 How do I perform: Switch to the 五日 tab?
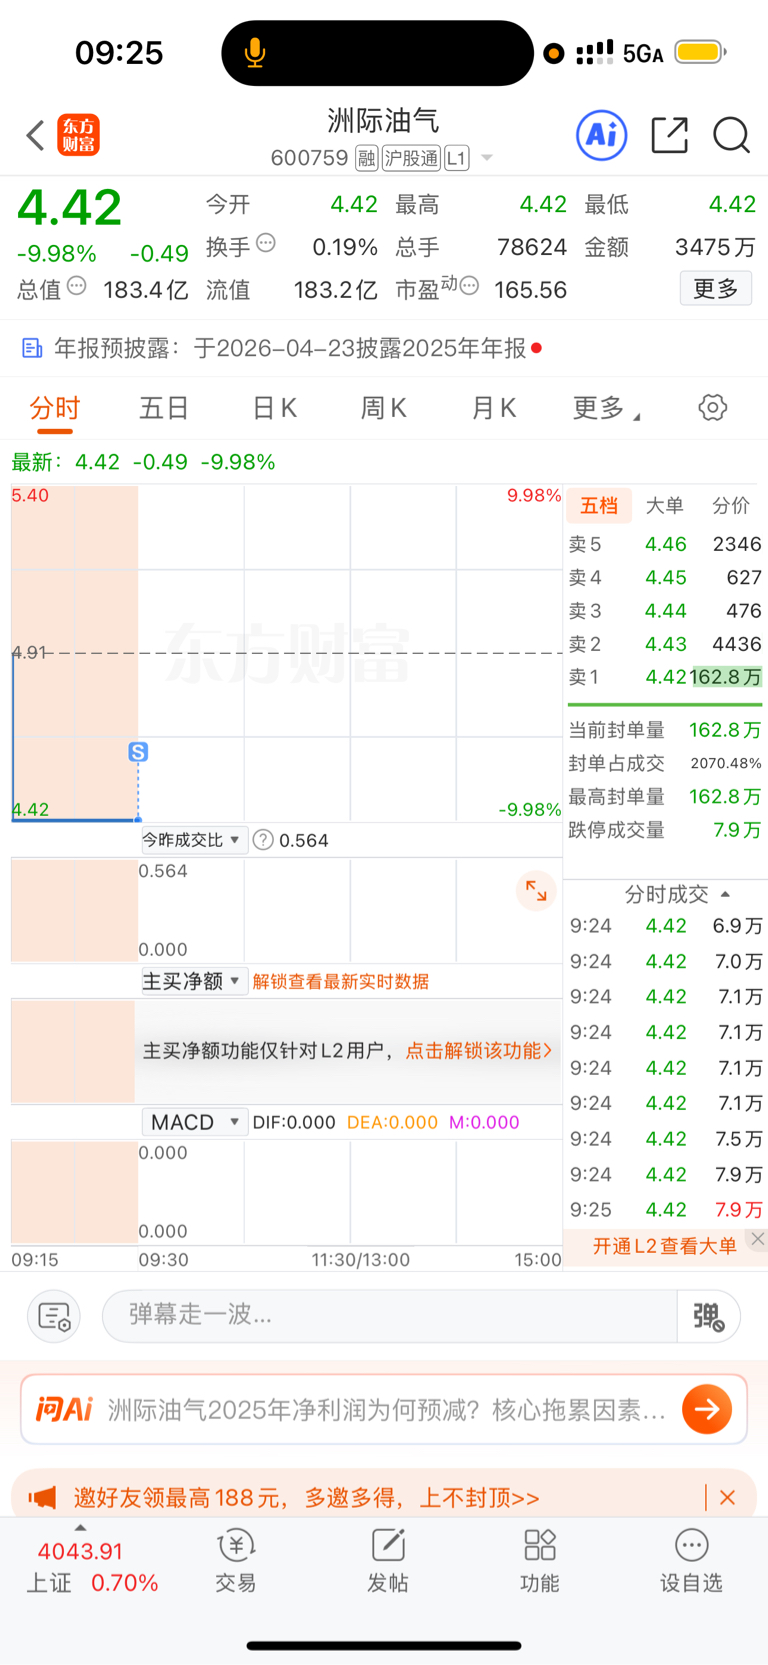(164, 408)
